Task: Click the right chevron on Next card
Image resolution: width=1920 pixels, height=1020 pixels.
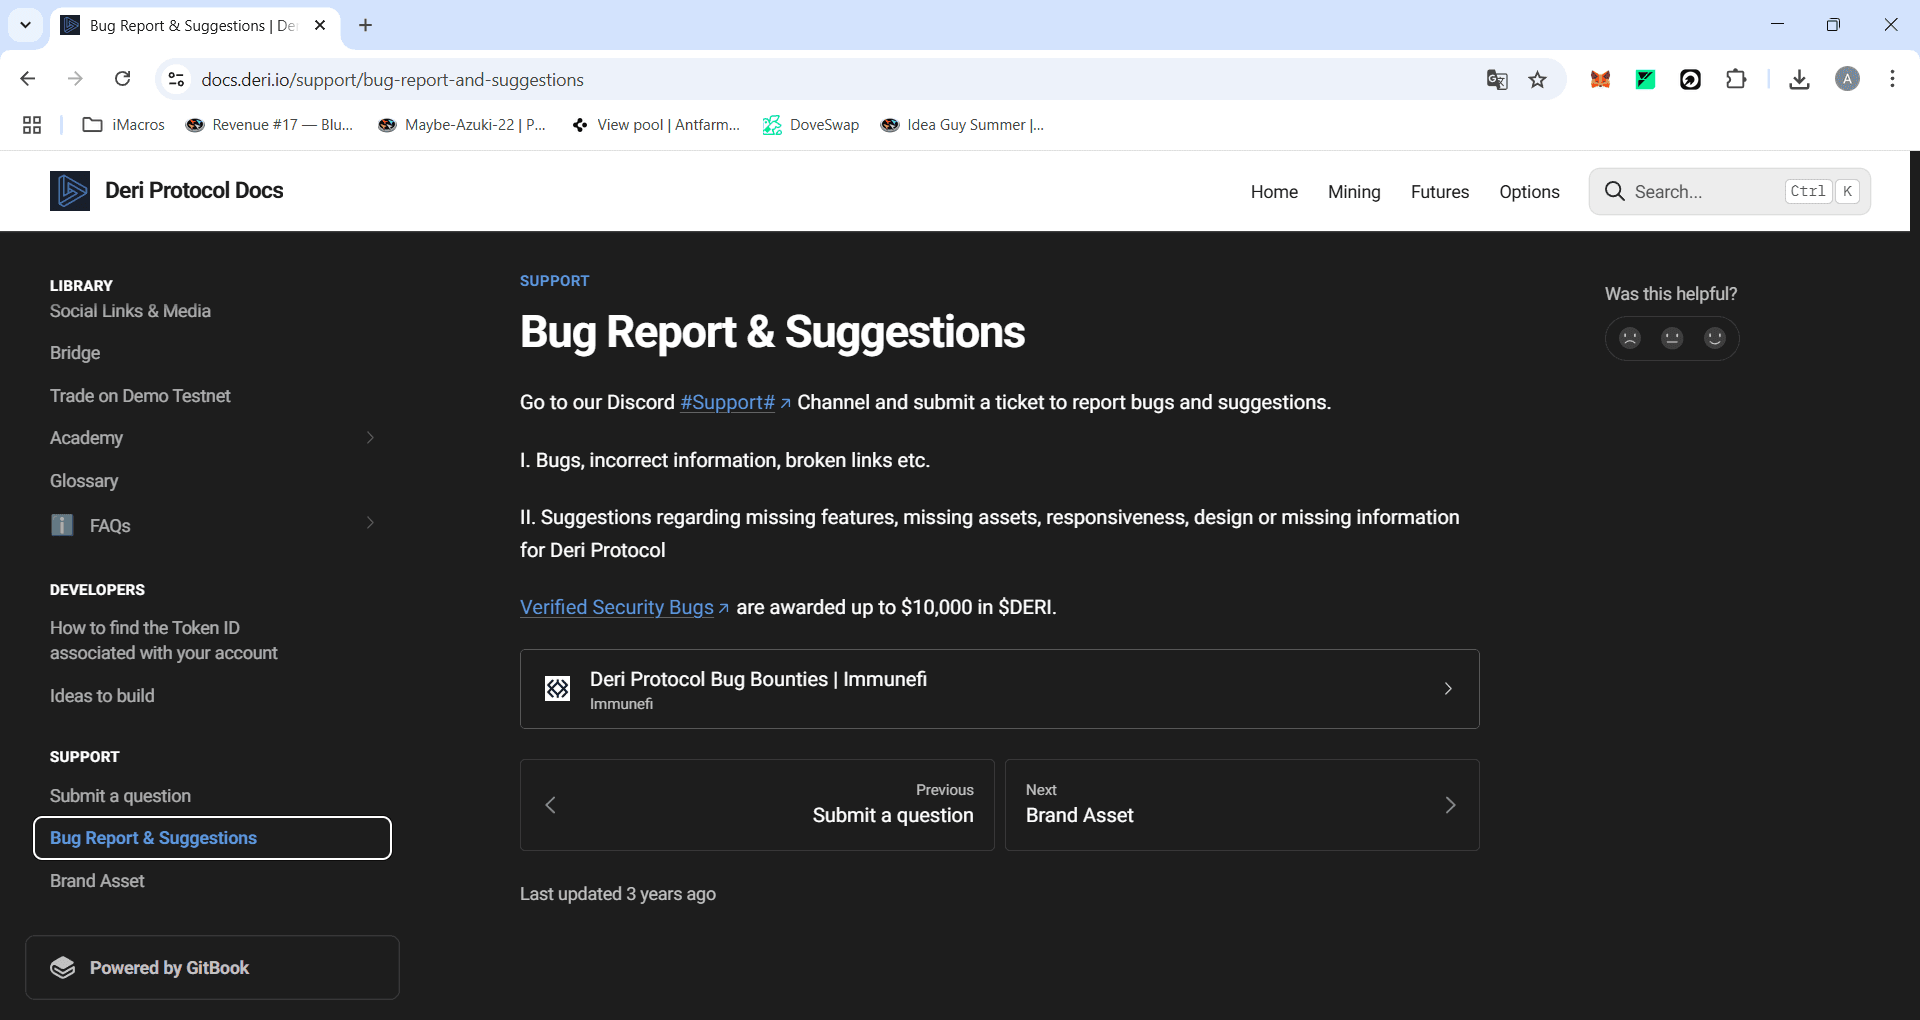Action: (1450, 805)
